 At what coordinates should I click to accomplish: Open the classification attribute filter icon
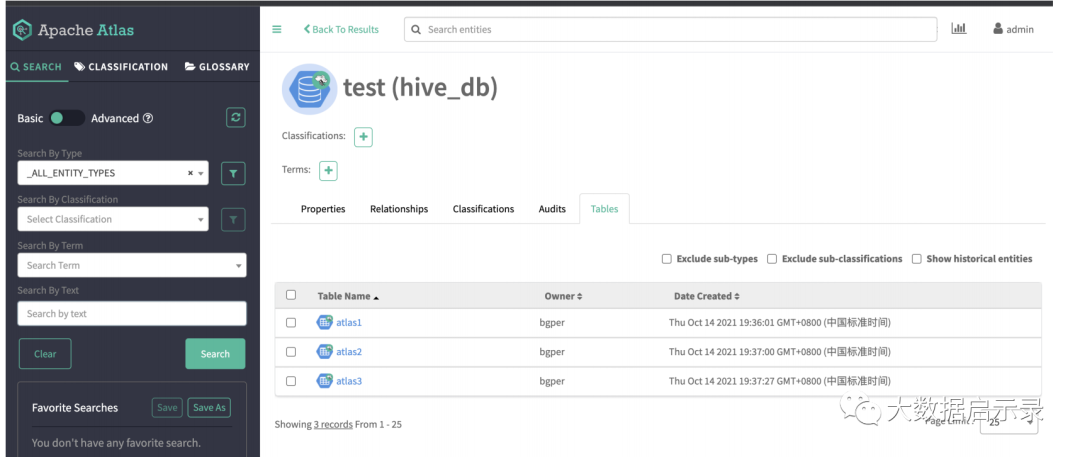[233, 220]
